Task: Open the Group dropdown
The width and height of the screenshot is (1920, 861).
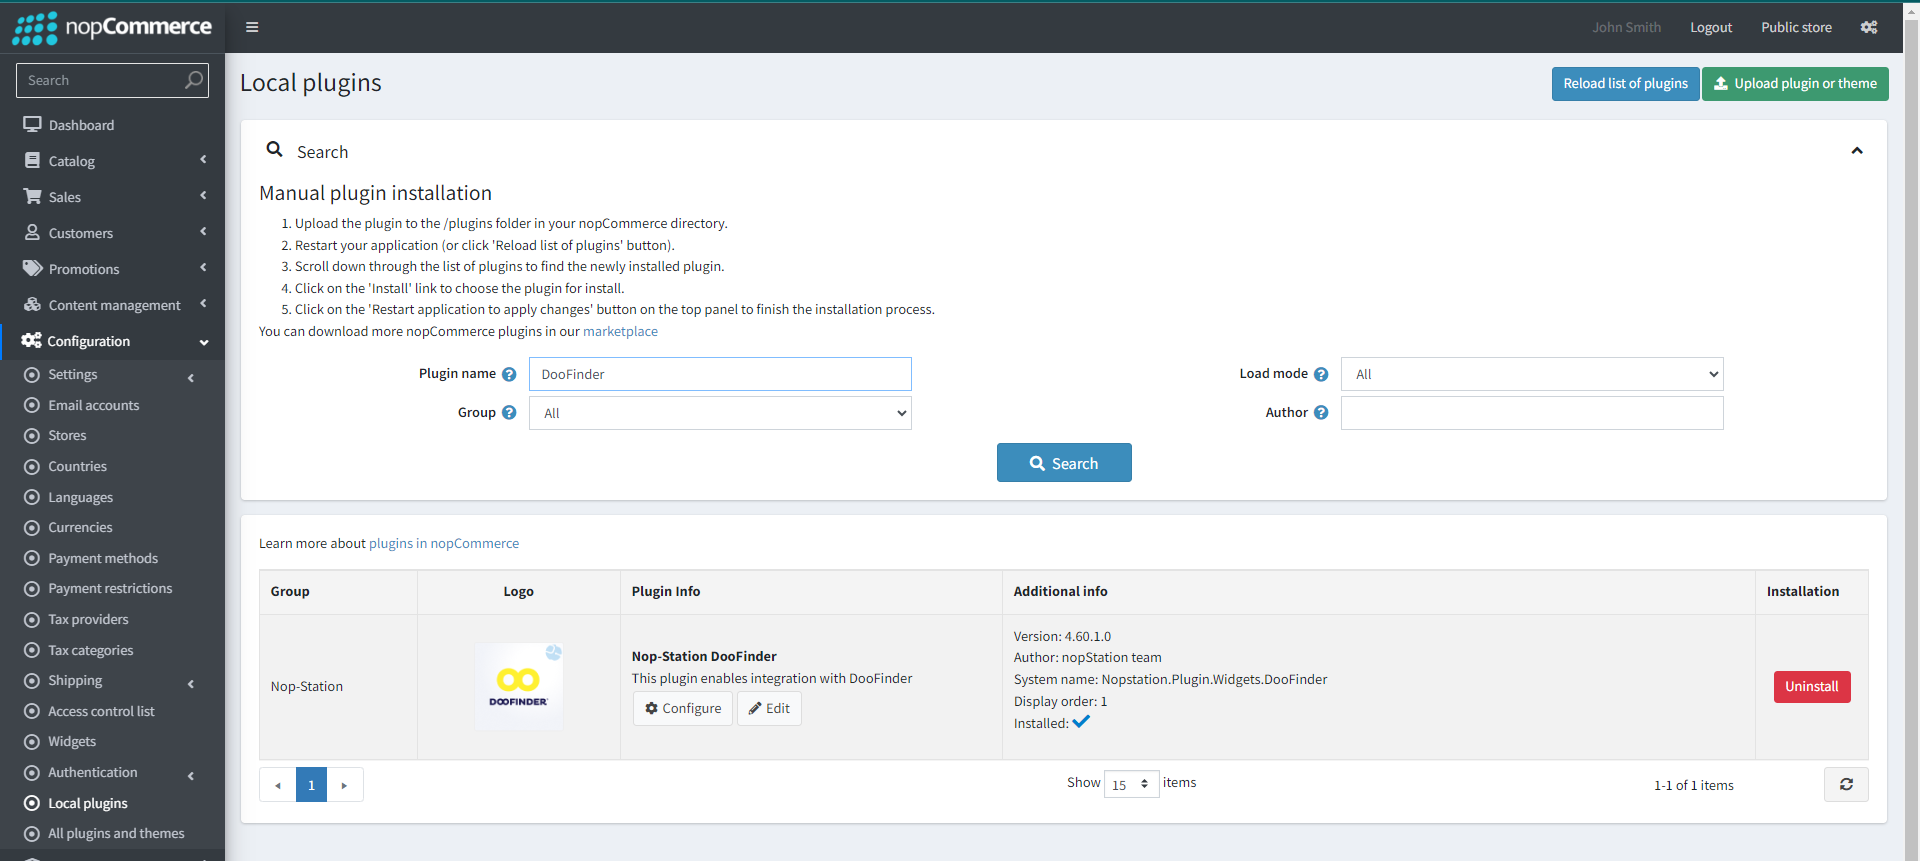Action: click(720, 413)
